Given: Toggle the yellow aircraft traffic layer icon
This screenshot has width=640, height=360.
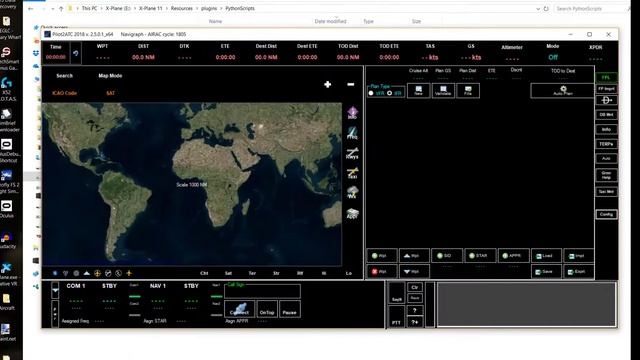Looking at the screenshot, I should click(129, 273).
